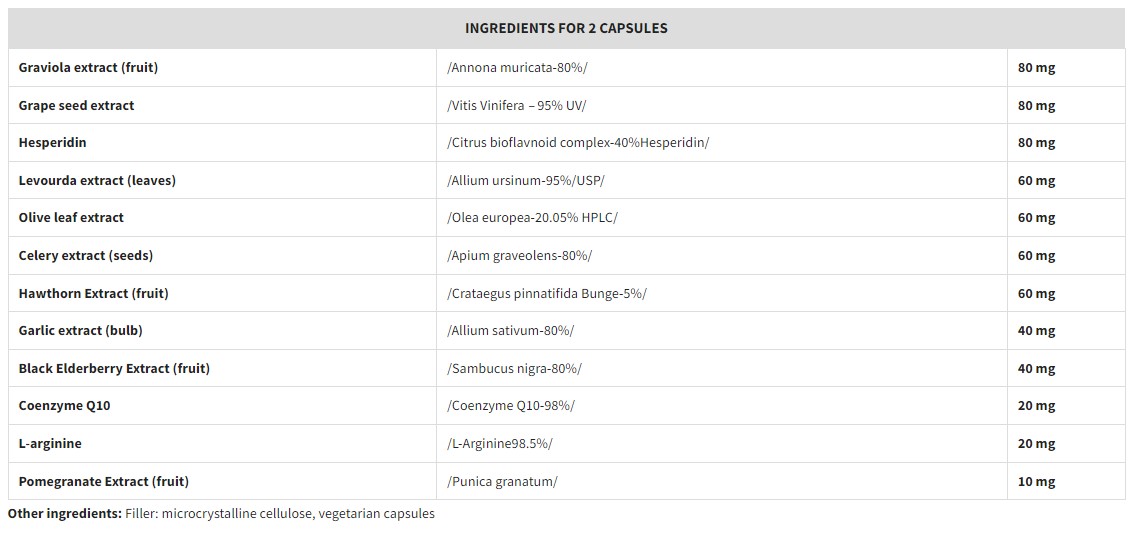The height and width of the screenshot is (543, 1135).
Task: Select the '/Olea europea-20.05% HPLC/' cell
Action: [532, 218]
